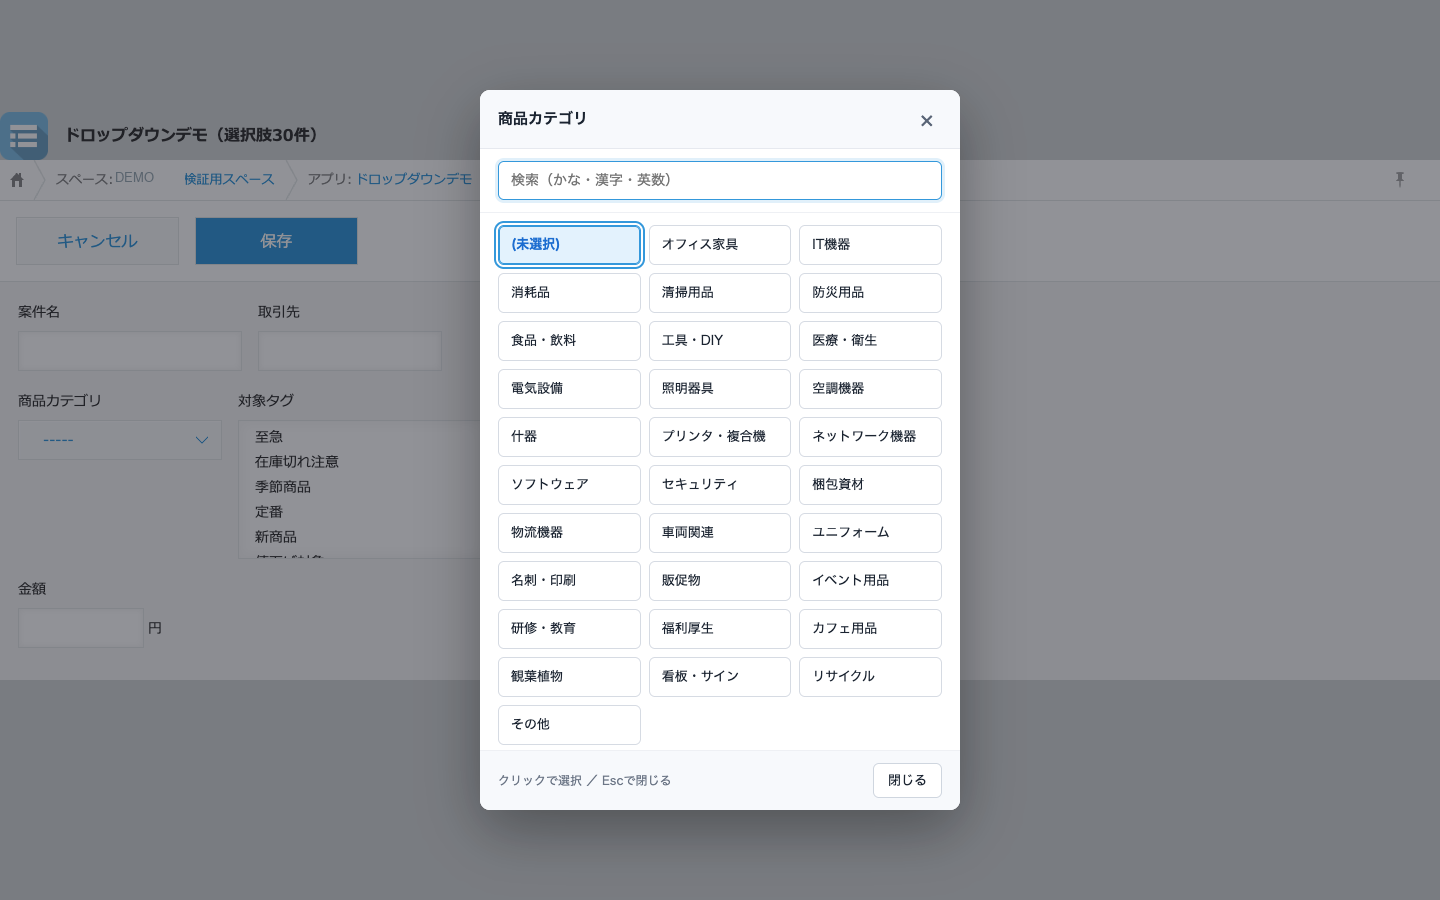Click the キャンセル button

tap(97, 241)
